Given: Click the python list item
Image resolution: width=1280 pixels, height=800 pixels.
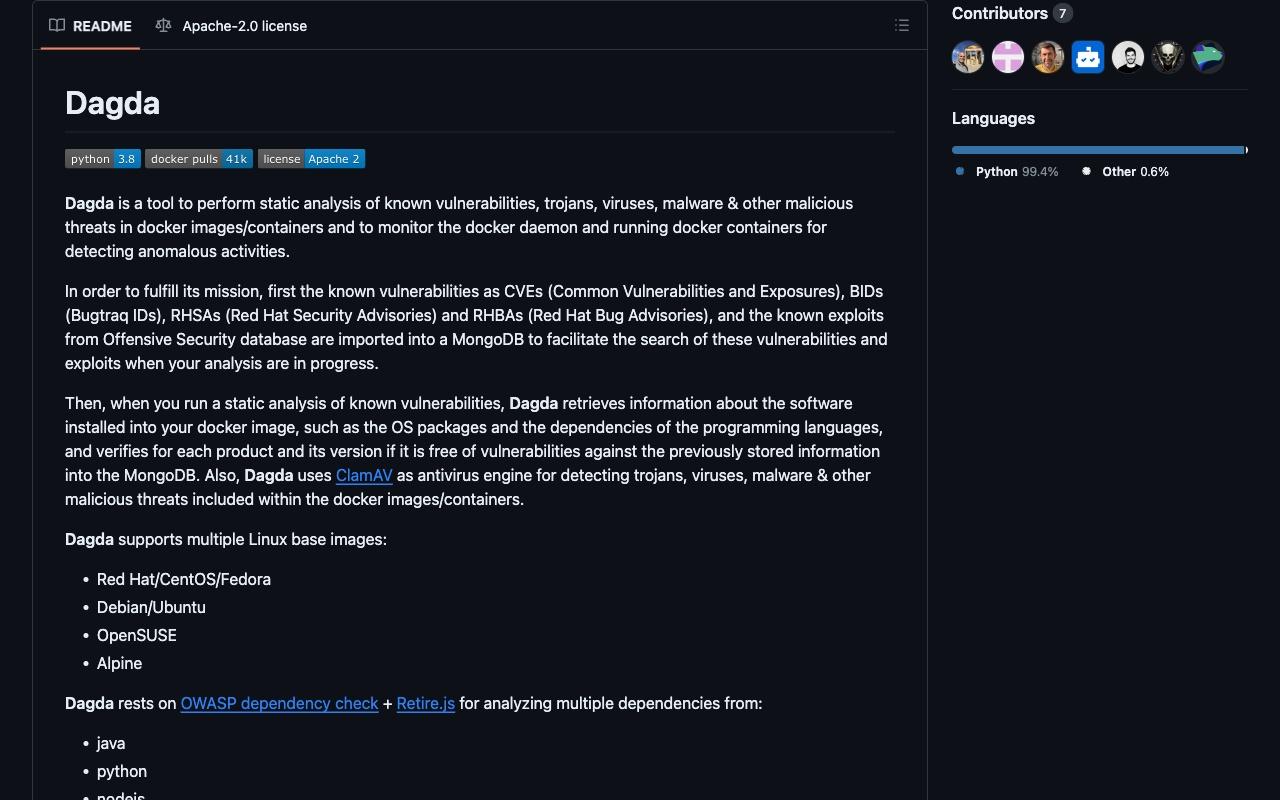Looking at the screenshot, I should pos(122,771).
